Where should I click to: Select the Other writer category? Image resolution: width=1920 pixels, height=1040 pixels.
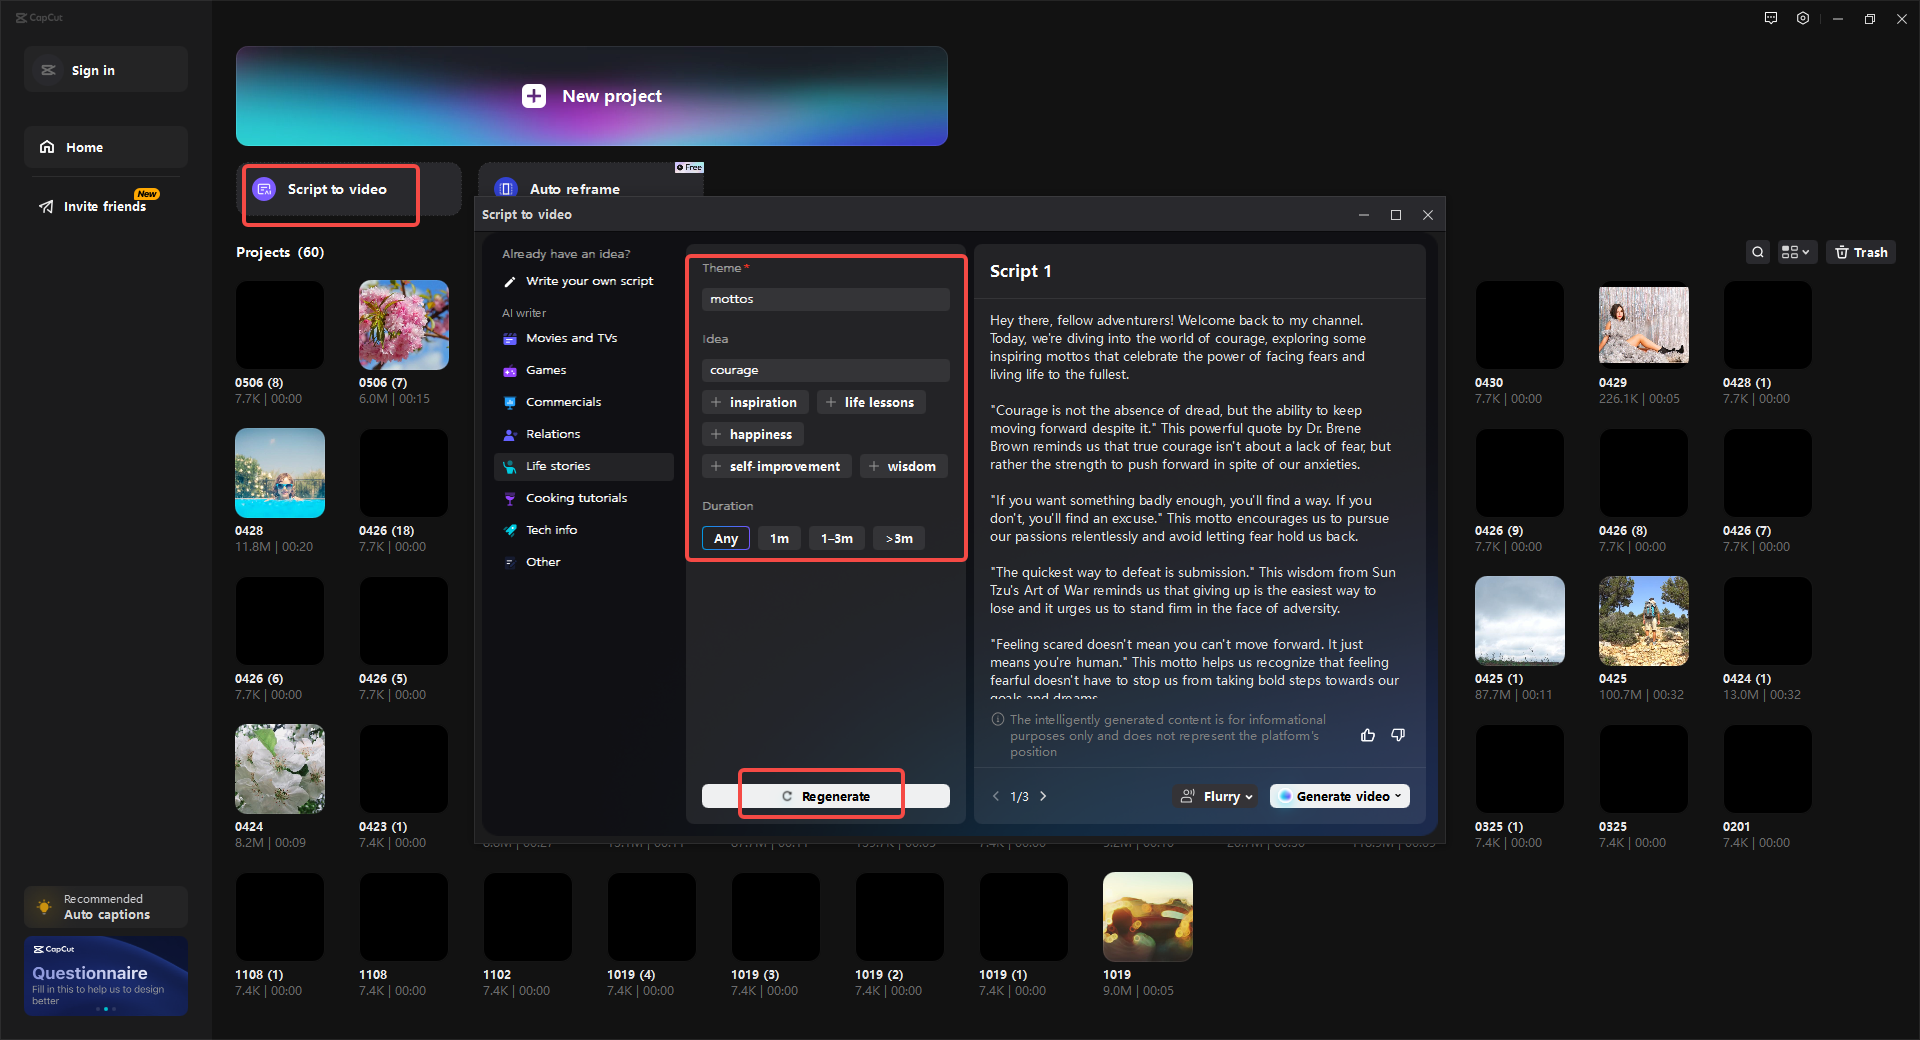(584, 562)
